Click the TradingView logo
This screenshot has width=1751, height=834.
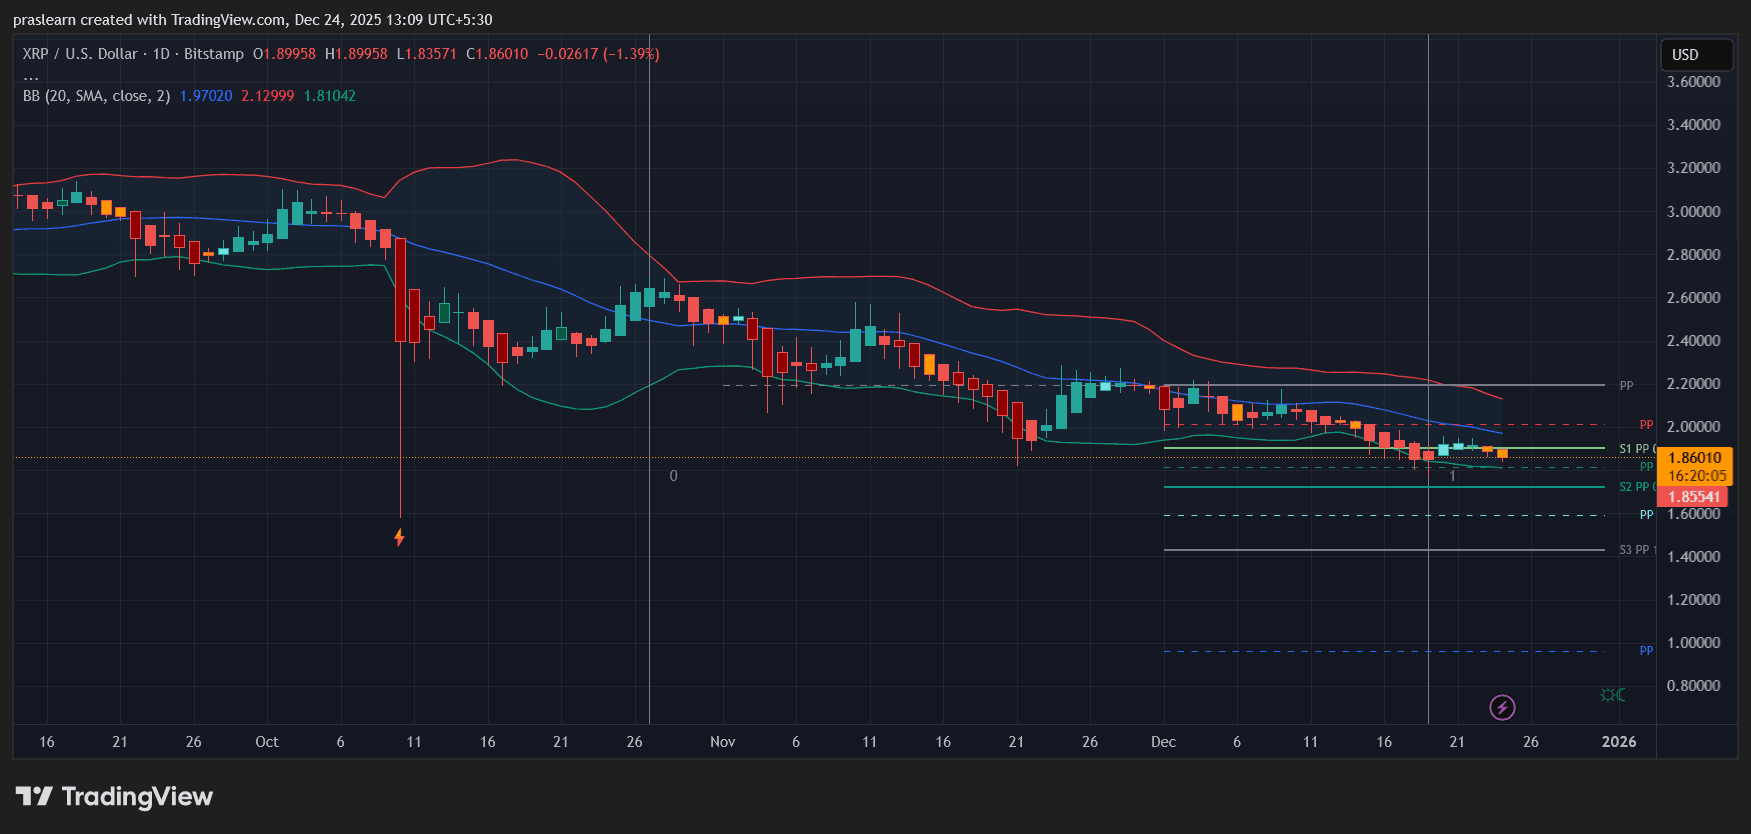115,797
